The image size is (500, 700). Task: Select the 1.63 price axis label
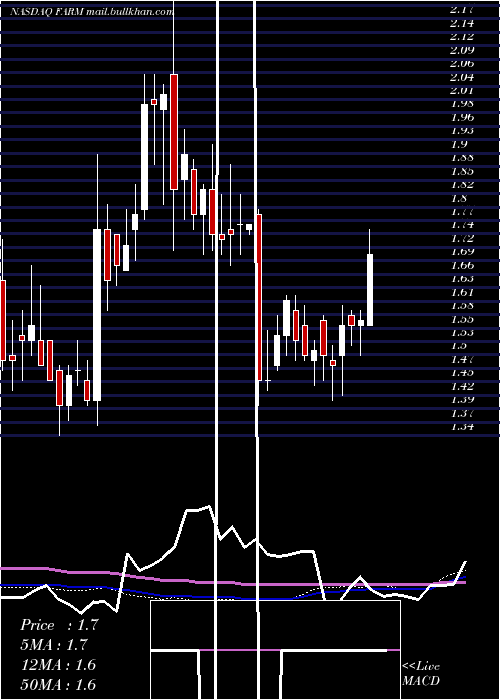click(462, 279)
